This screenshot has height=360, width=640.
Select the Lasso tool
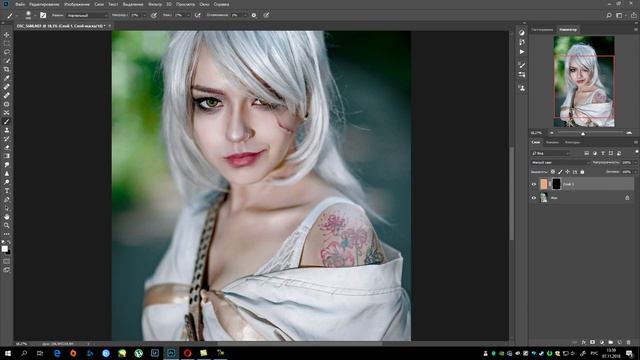[x=7, y=52]
